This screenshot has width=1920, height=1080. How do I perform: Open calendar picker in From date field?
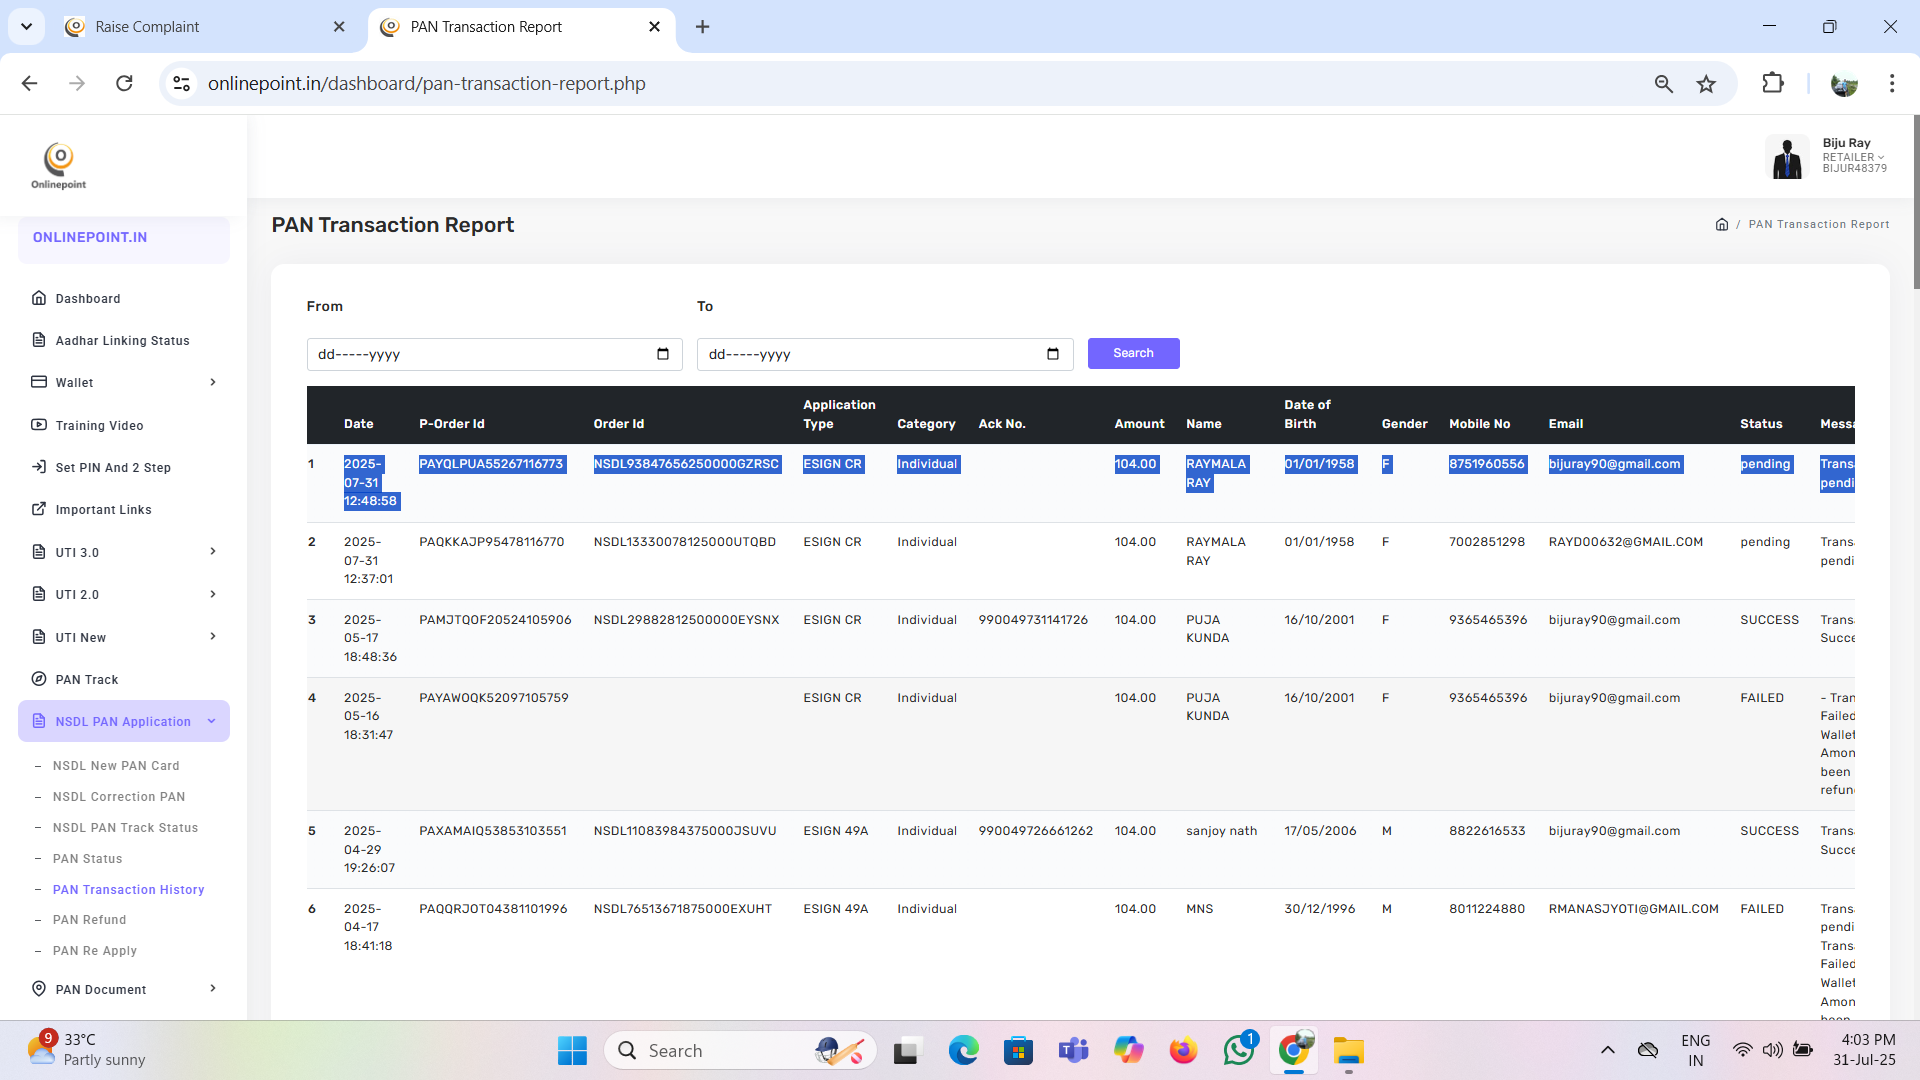(x=662, y=354)
